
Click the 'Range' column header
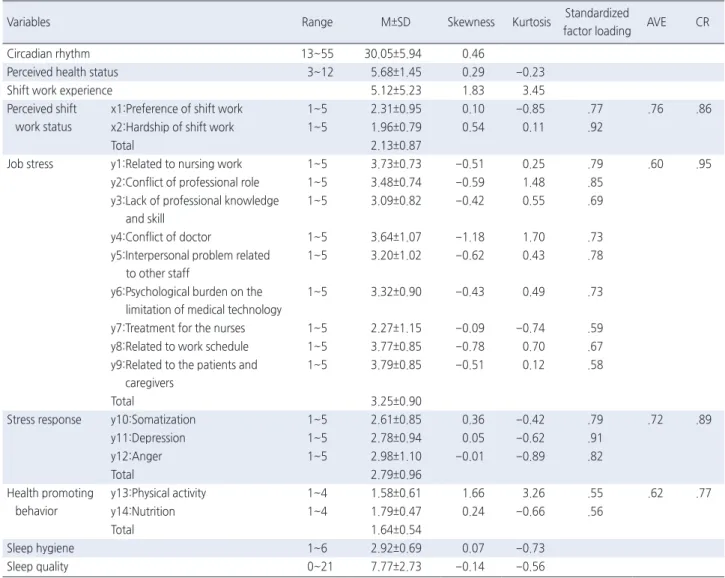point(317,22)
